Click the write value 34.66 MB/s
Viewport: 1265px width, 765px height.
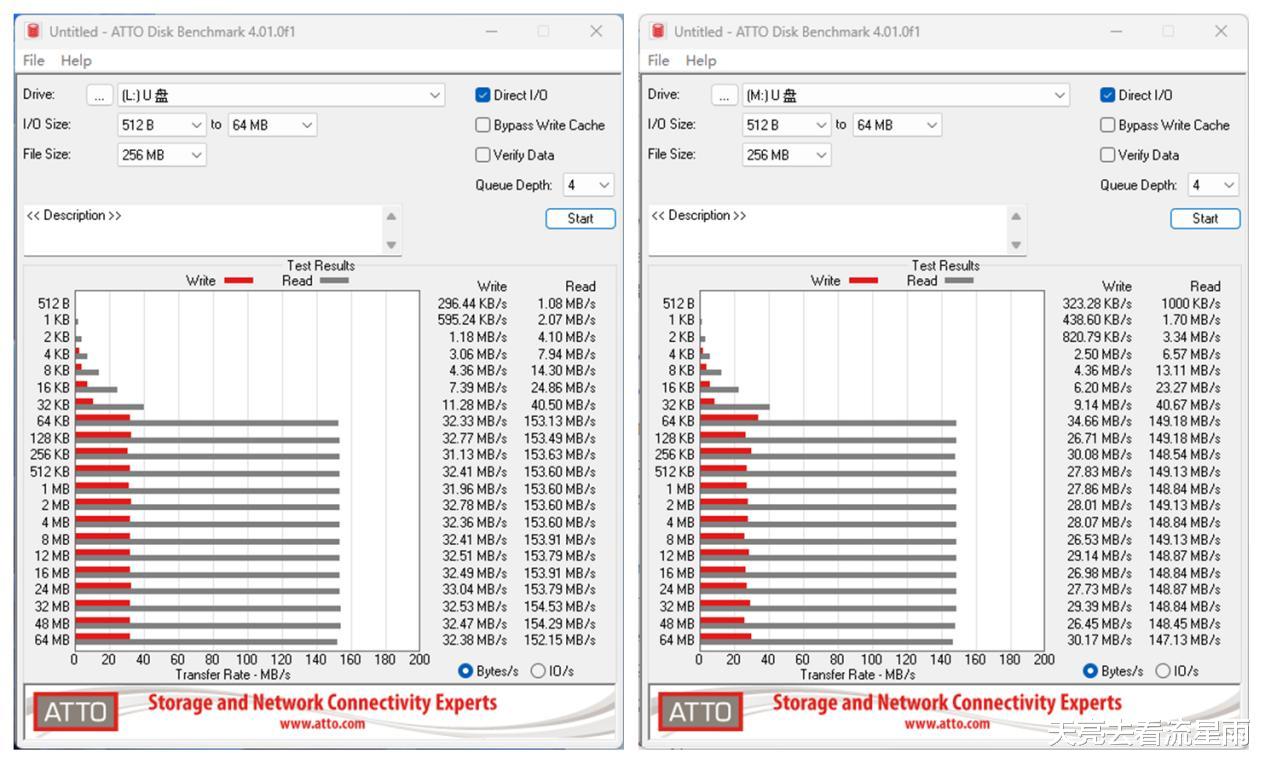1100,421
